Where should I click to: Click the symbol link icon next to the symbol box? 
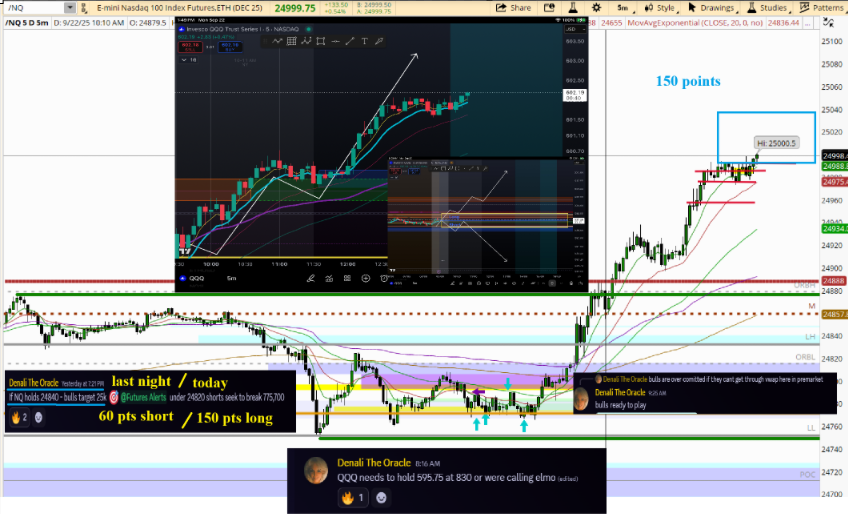tap(84, 8)
